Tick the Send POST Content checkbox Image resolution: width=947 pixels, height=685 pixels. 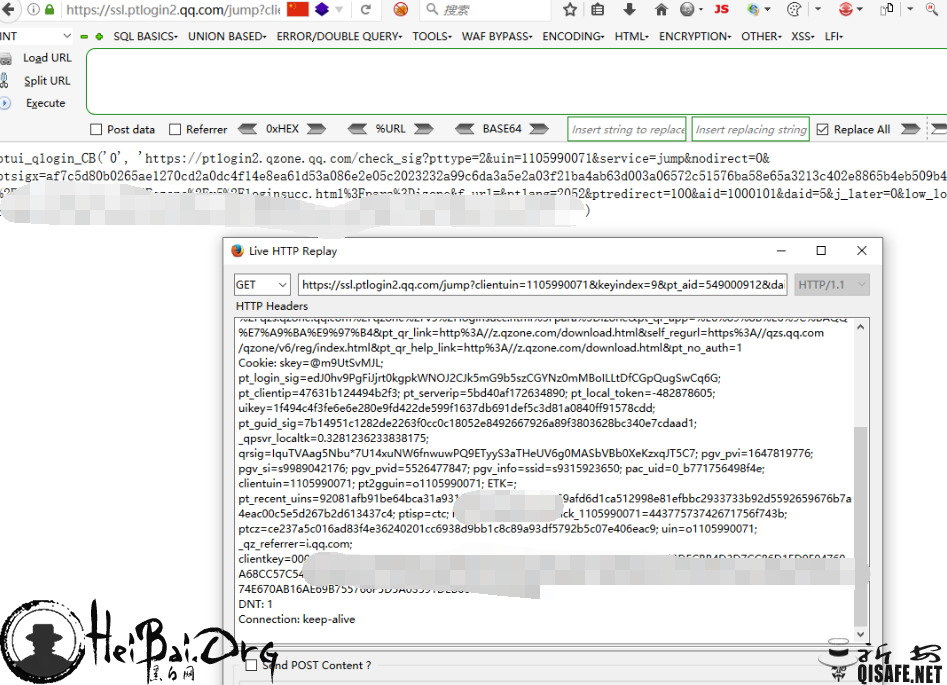pyautogui.click(x=251, y=665)
